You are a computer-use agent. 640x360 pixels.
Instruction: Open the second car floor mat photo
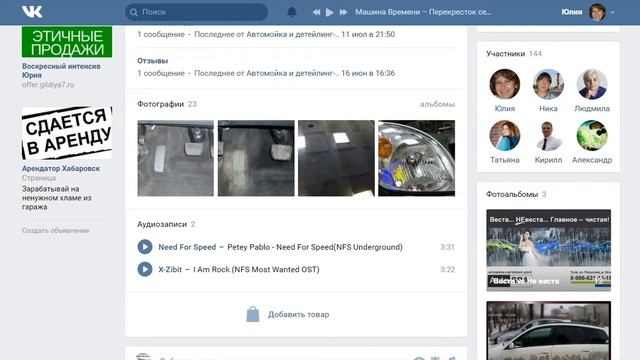coord(256,158)
